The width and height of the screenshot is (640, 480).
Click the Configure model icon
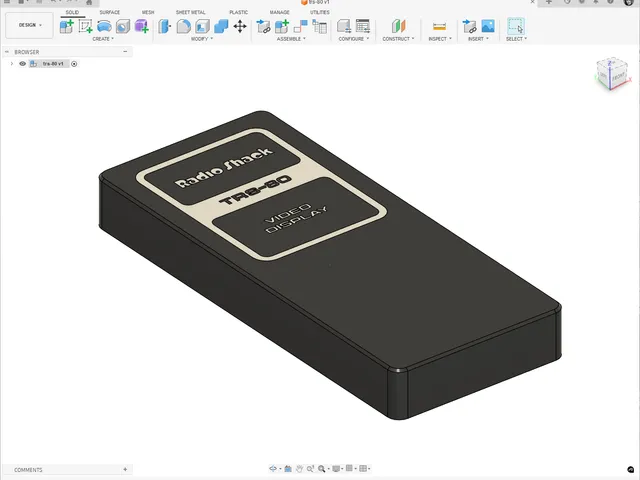[344, 27]
